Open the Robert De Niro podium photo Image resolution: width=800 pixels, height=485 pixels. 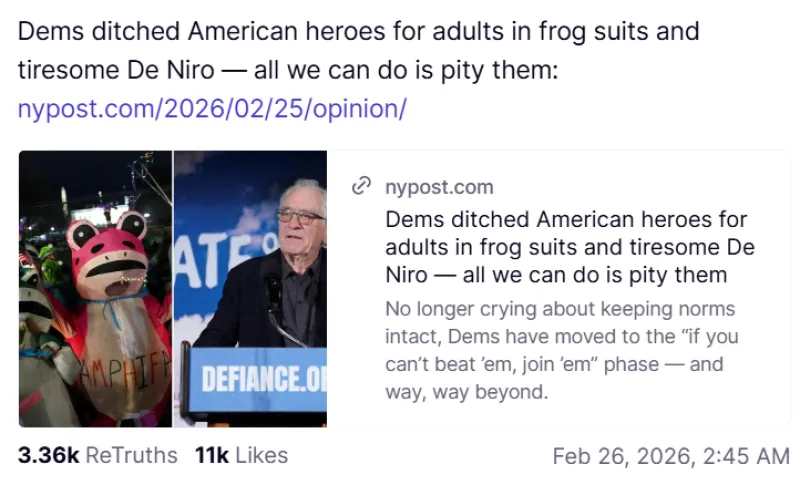251,289
